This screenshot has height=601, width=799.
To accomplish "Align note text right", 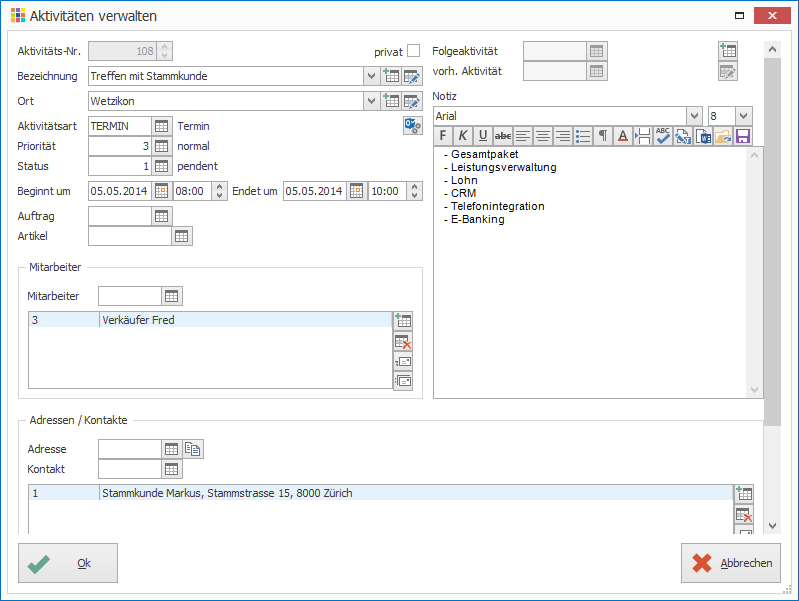I will coord(563,136).
